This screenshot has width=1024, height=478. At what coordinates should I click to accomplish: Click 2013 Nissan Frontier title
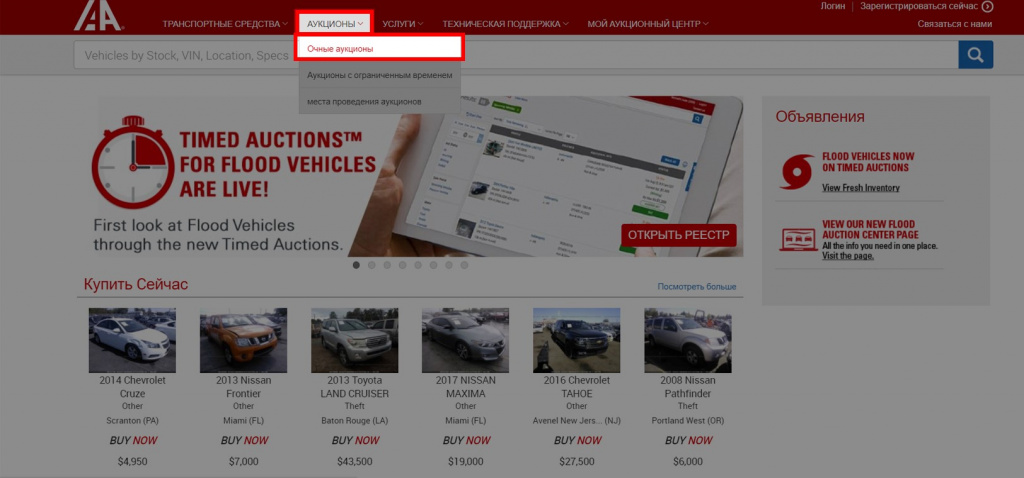(x=244, y=387)
